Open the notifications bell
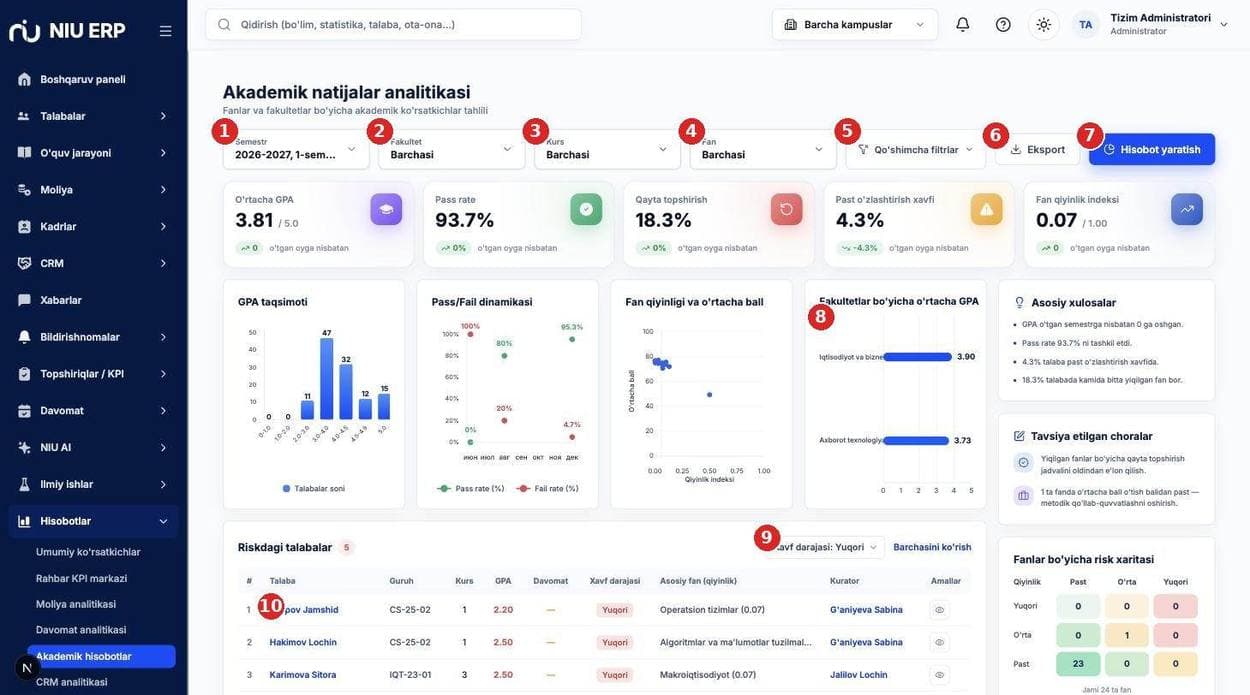 click(963, 24)
